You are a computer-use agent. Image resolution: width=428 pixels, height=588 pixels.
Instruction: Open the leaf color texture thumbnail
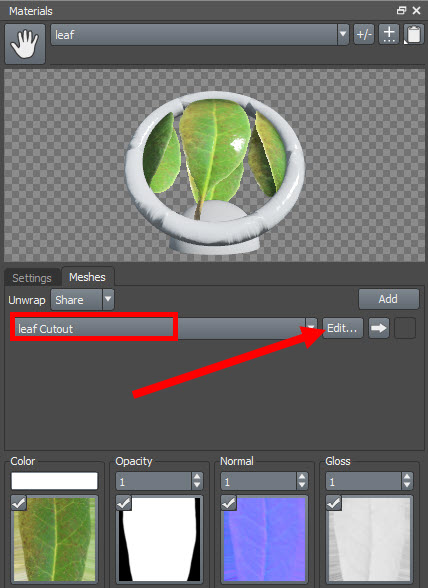[x=55, y=539]
